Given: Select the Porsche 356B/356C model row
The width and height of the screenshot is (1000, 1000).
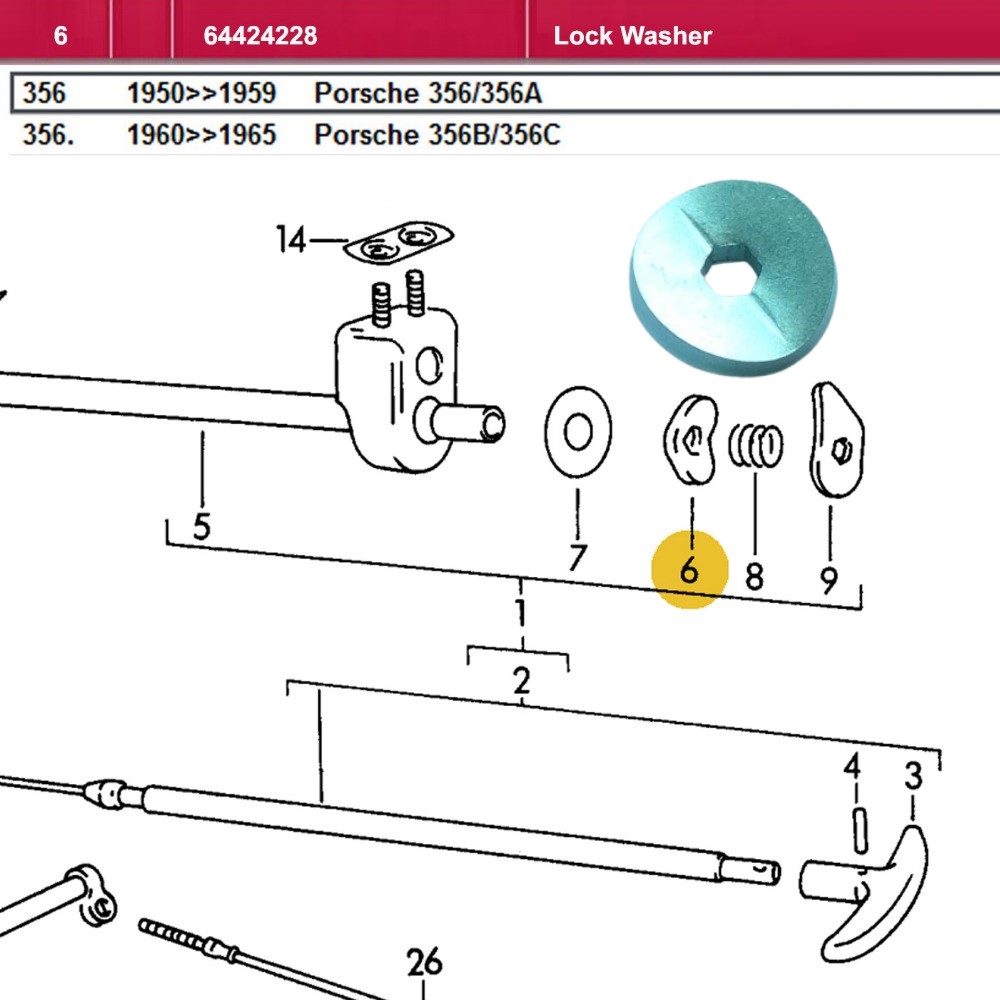Looking at the screenshot, I should [437, 134].
